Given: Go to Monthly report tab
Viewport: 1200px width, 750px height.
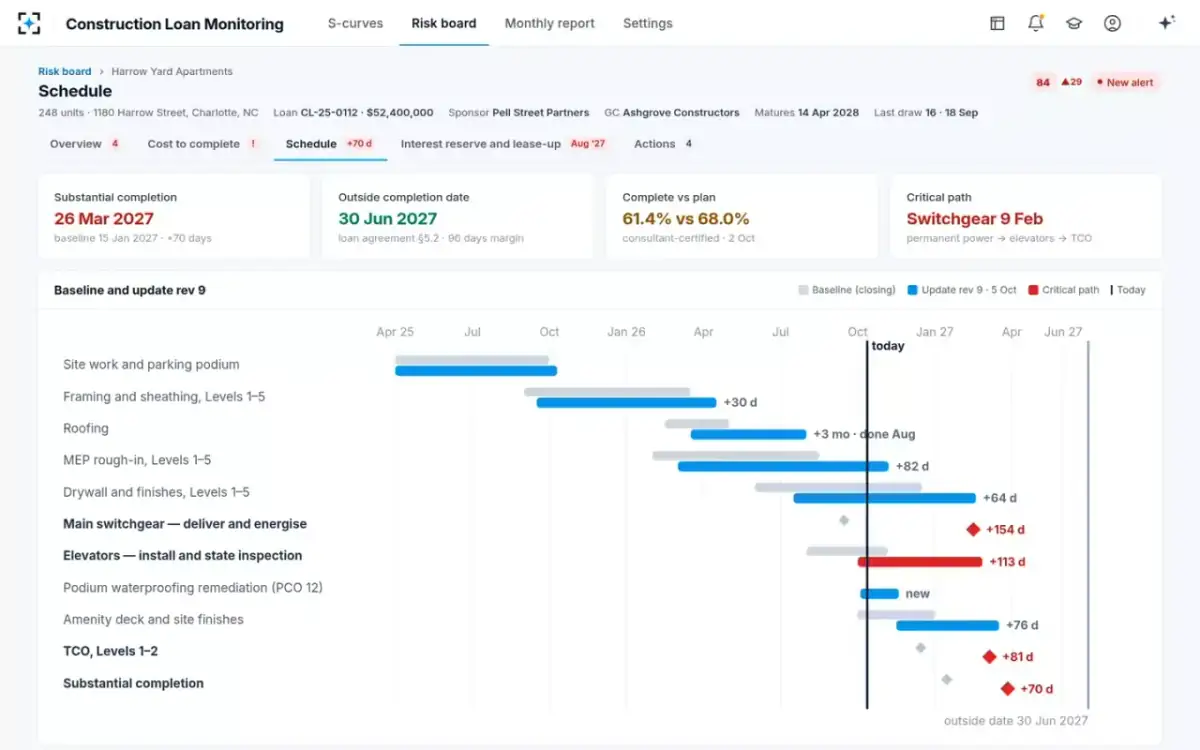Looking at the screenshot, I should [549, 23].
